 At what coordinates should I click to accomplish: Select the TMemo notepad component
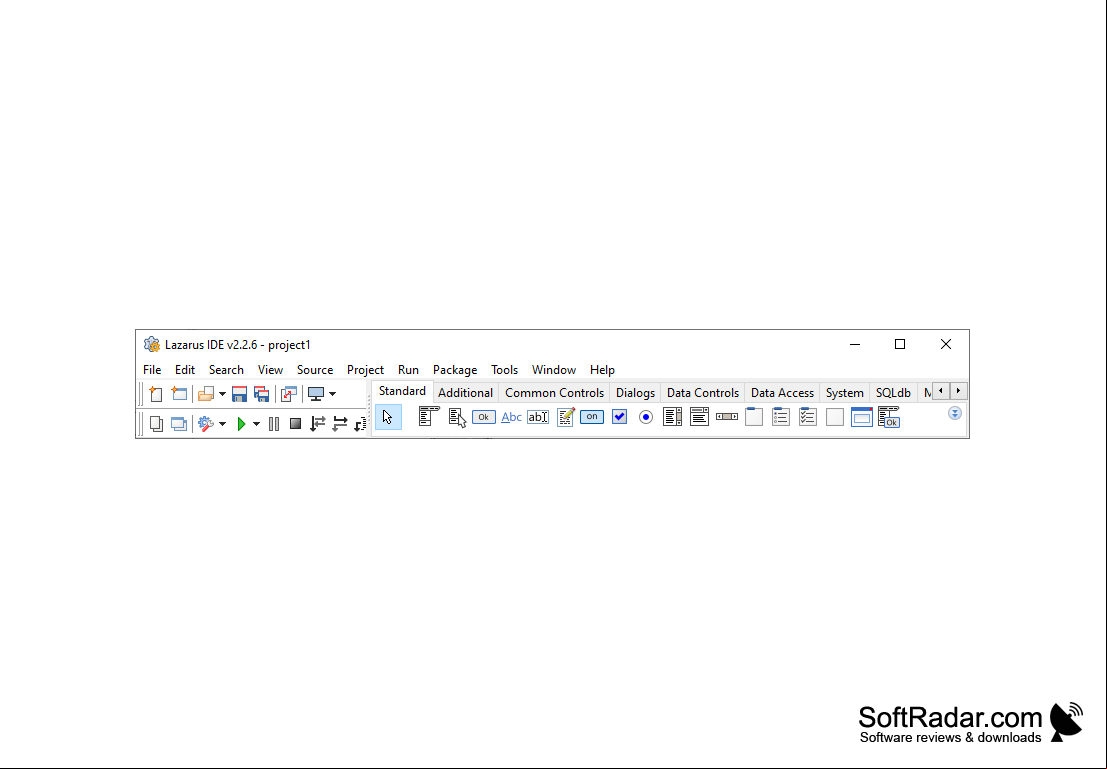pos(566,417)
